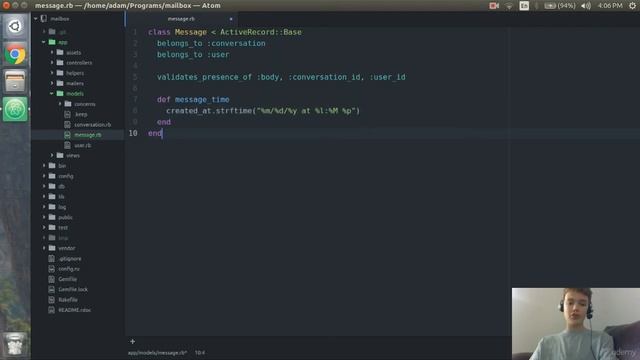Show battery status at 94%
Viewport: 640px width, 360px height.
(560, 6)
